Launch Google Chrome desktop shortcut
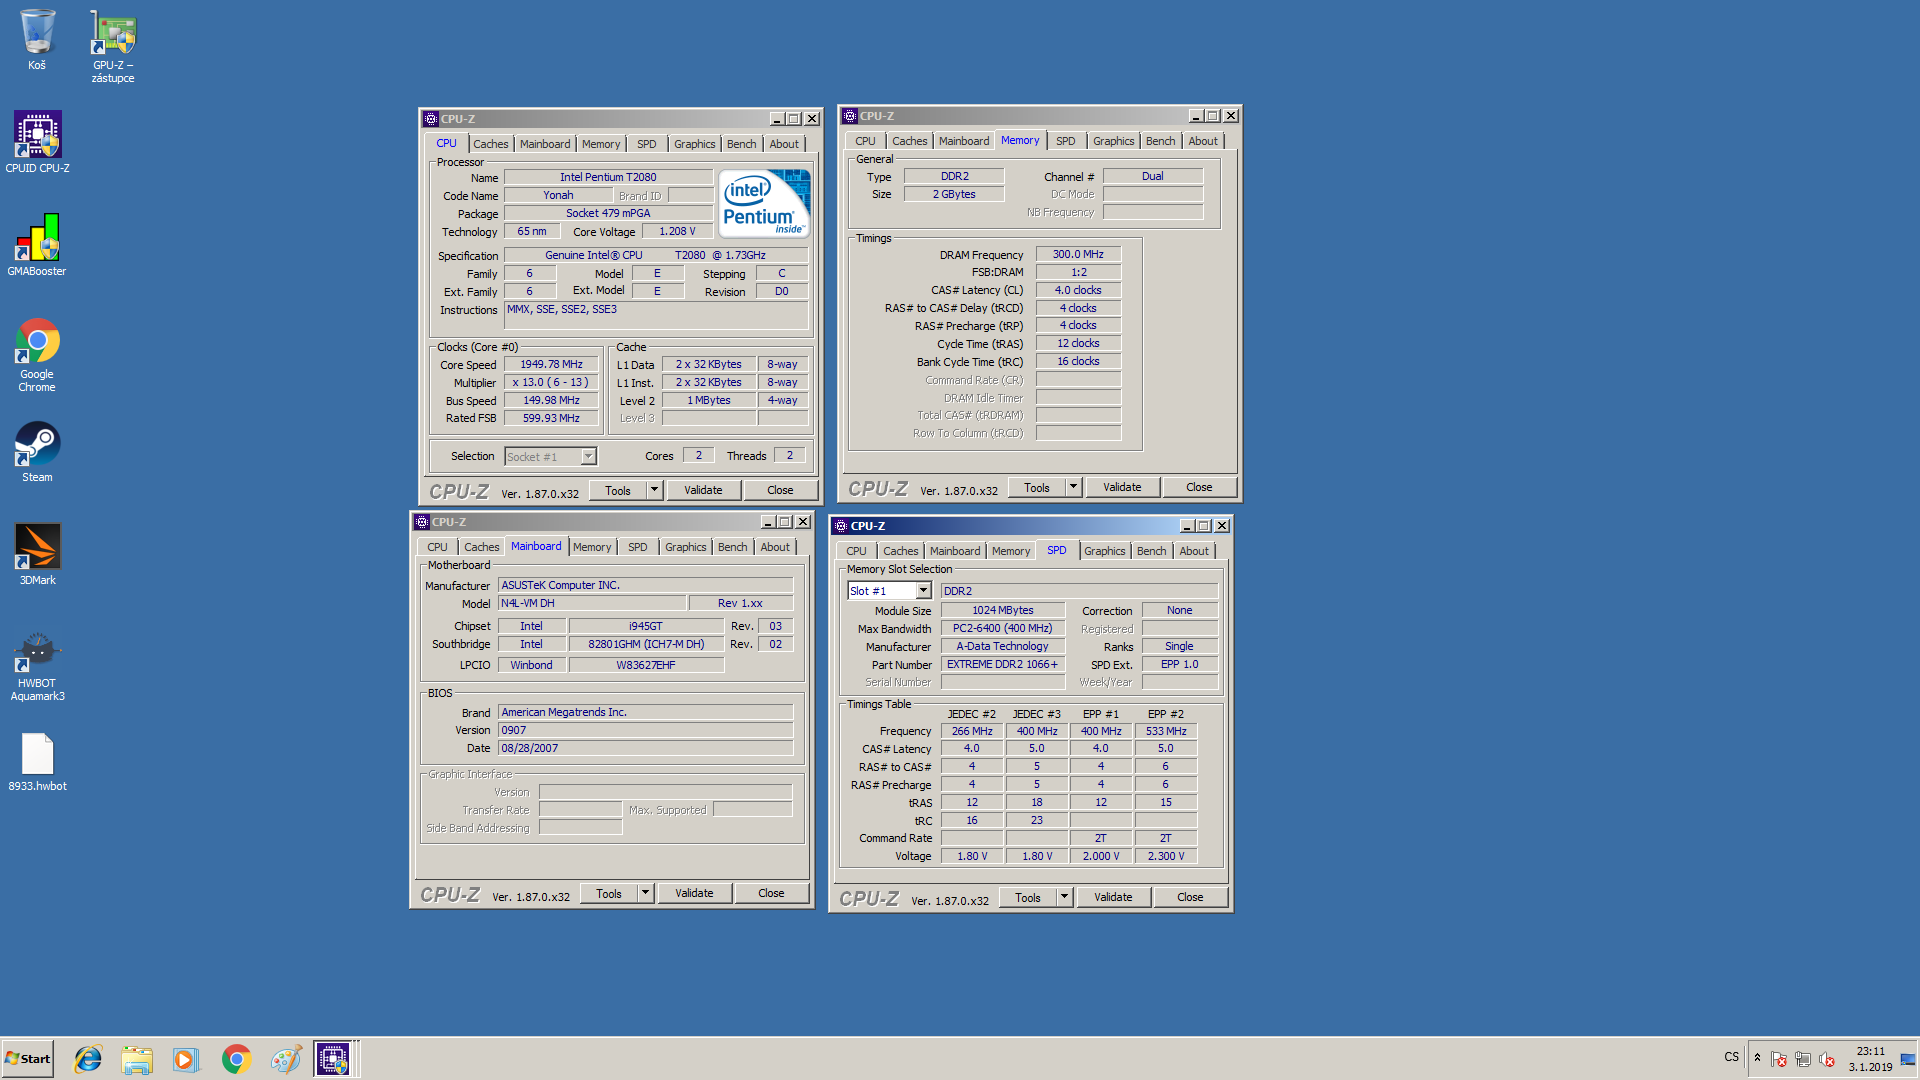Image resolution: width=1920 pixels, height=1080 pixels. pos(37,355)
